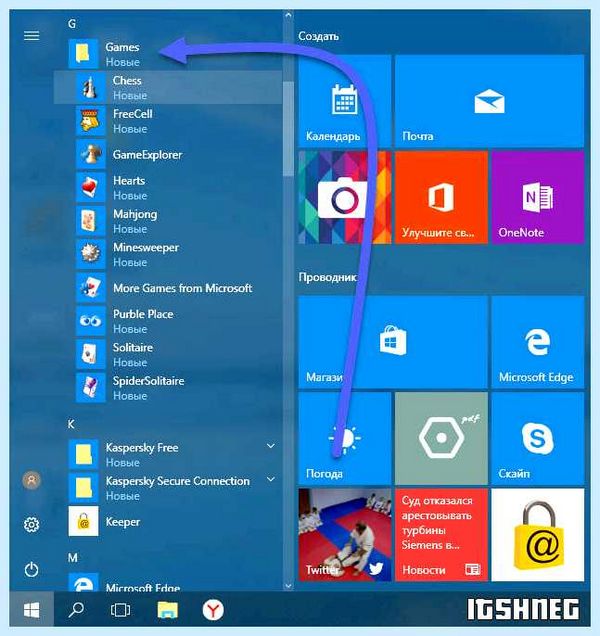Launch Minesweeper game
600x636 pixels.
coord(168,254)
